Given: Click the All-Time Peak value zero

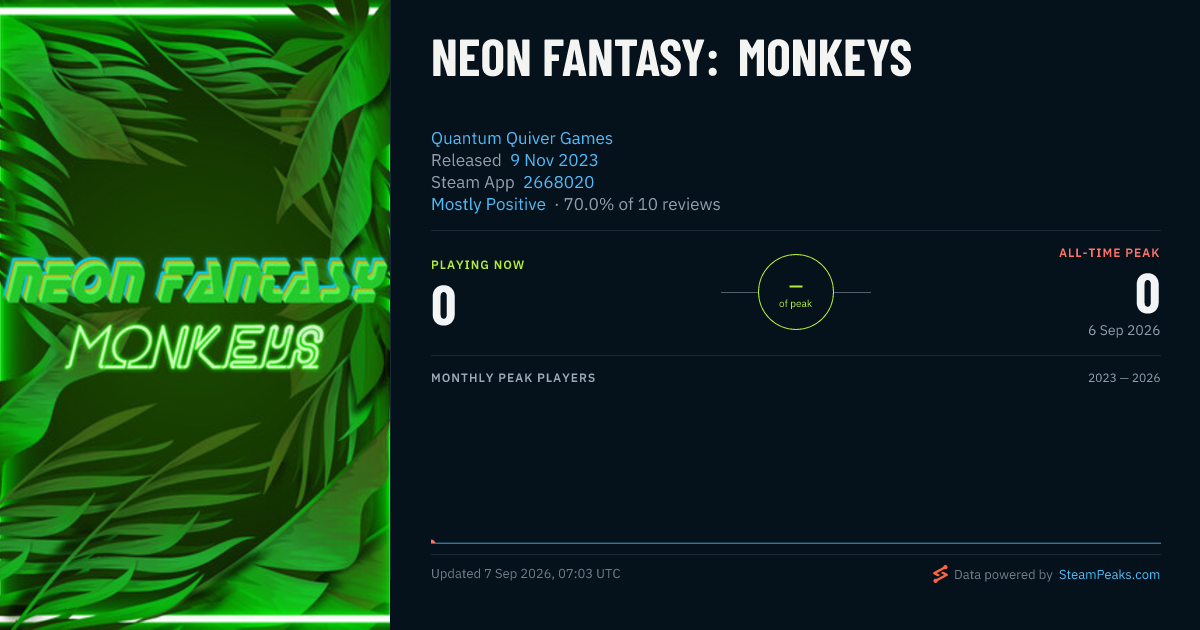Looking at the screenshot, I should [x=1148, y=294].
